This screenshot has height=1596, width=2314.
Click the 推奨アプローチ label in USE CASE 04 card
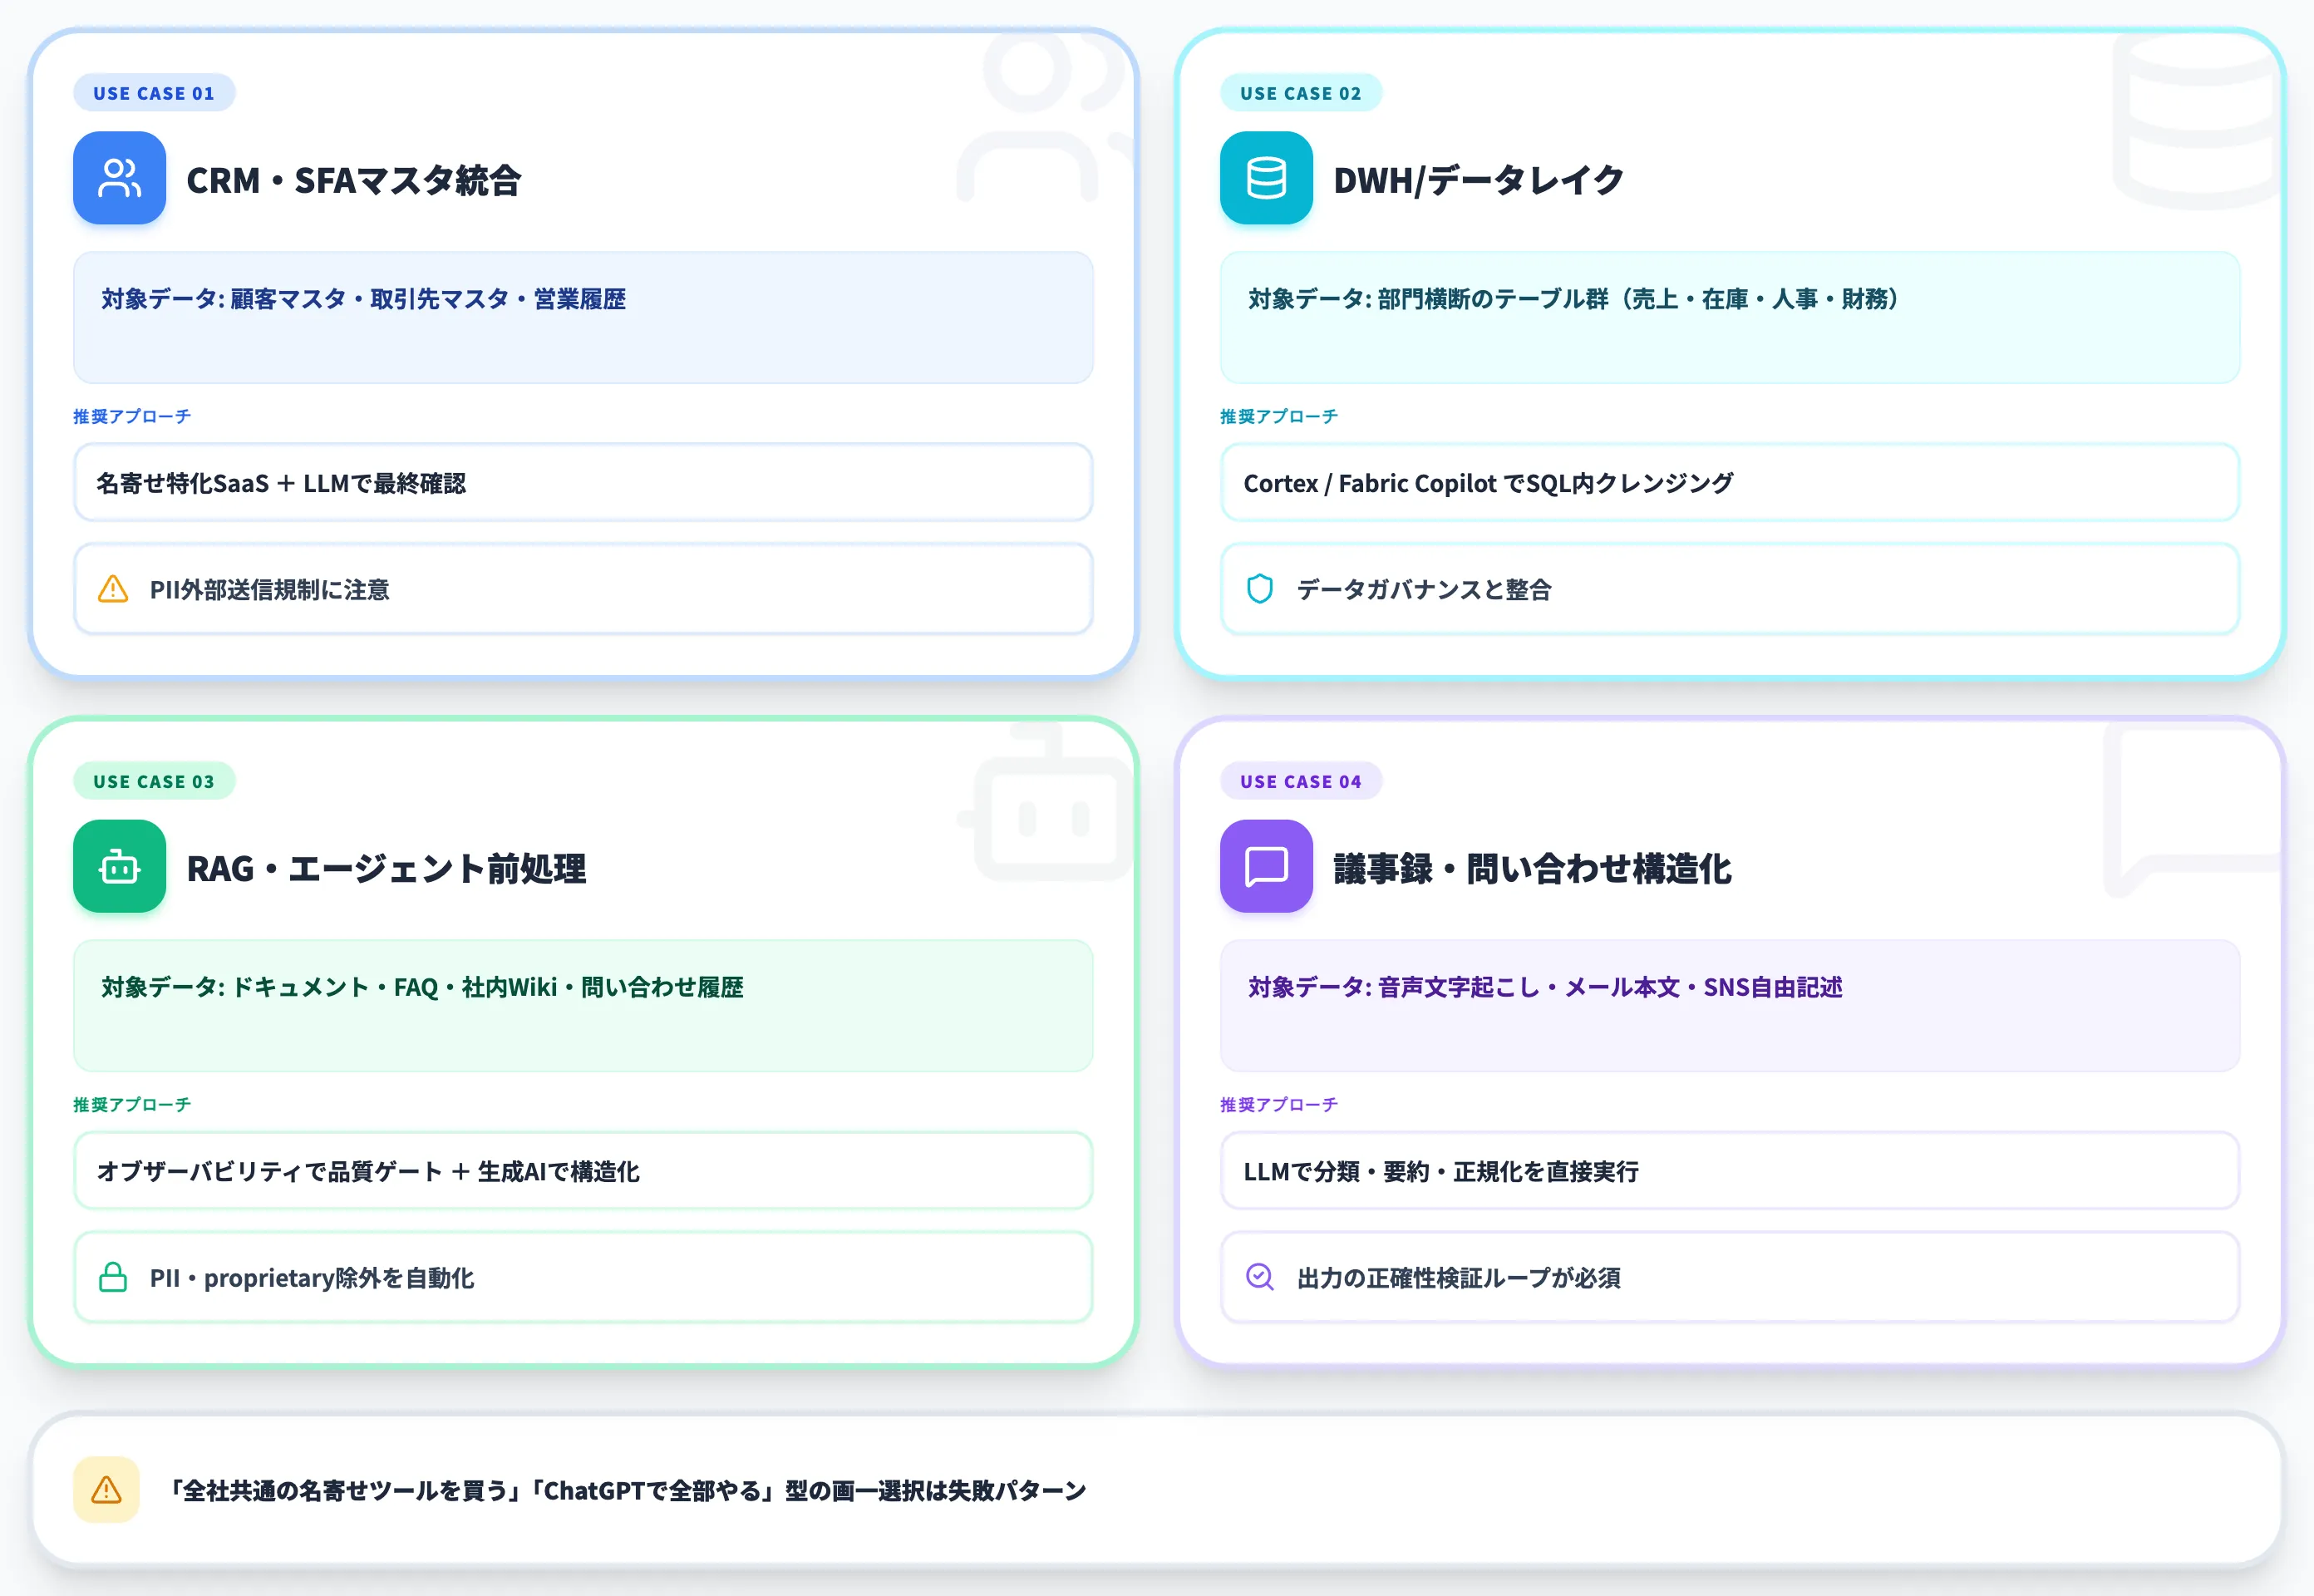pos(1279,1104)
